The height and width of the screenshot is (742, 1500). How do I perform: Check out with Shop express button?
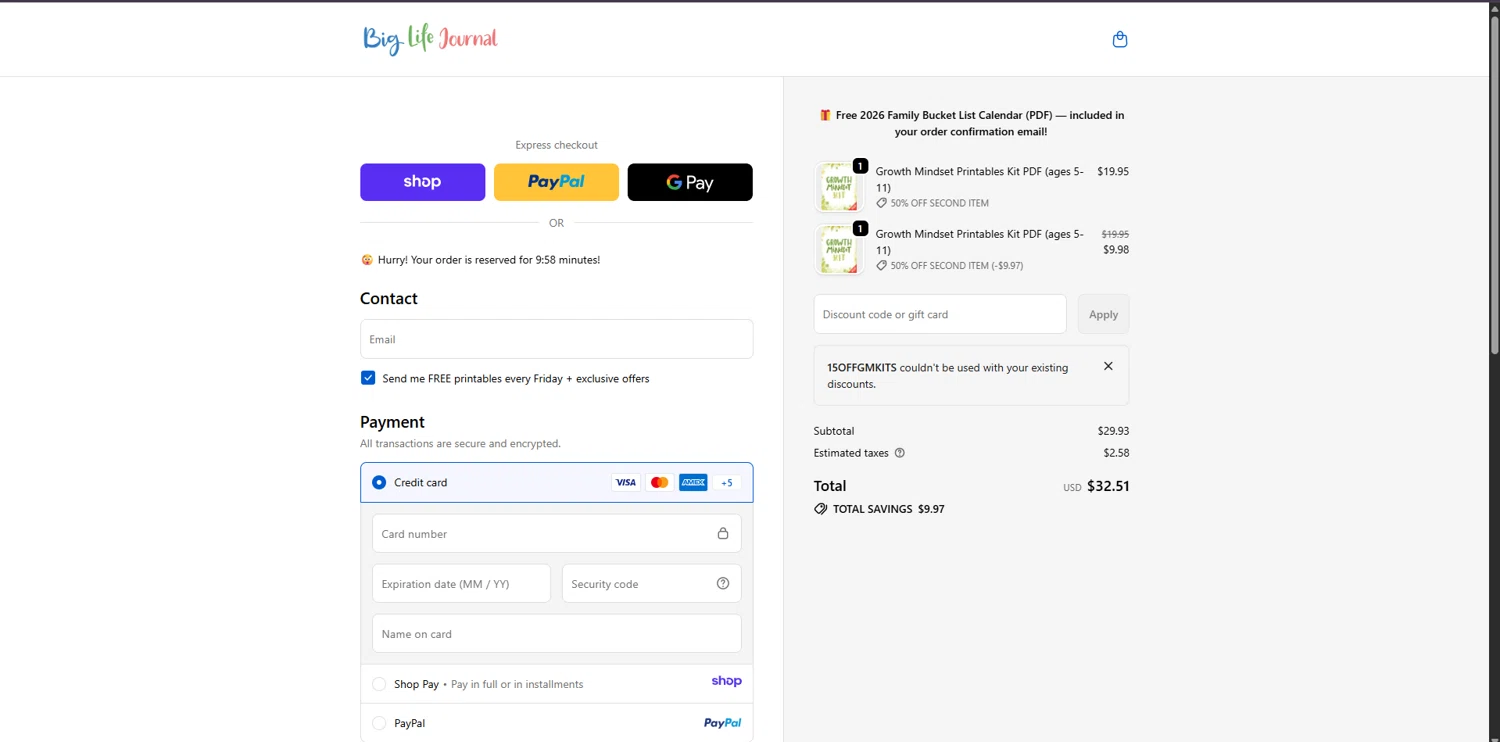(x=423, y=182)
